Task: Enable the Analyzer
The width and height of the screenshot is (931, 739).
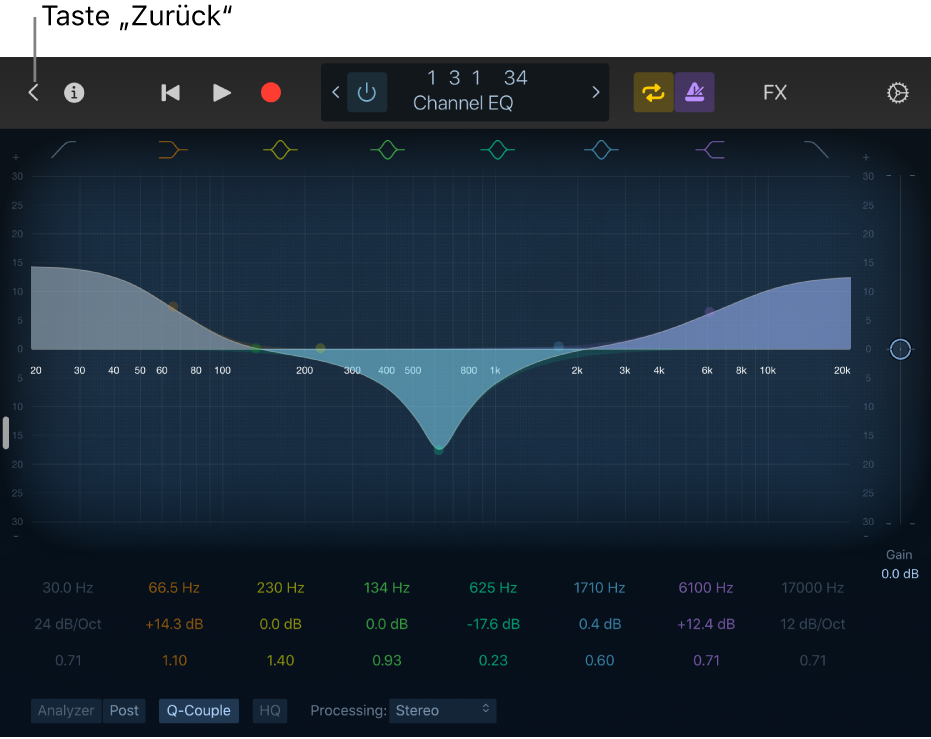Action: [x=65, y=710]
